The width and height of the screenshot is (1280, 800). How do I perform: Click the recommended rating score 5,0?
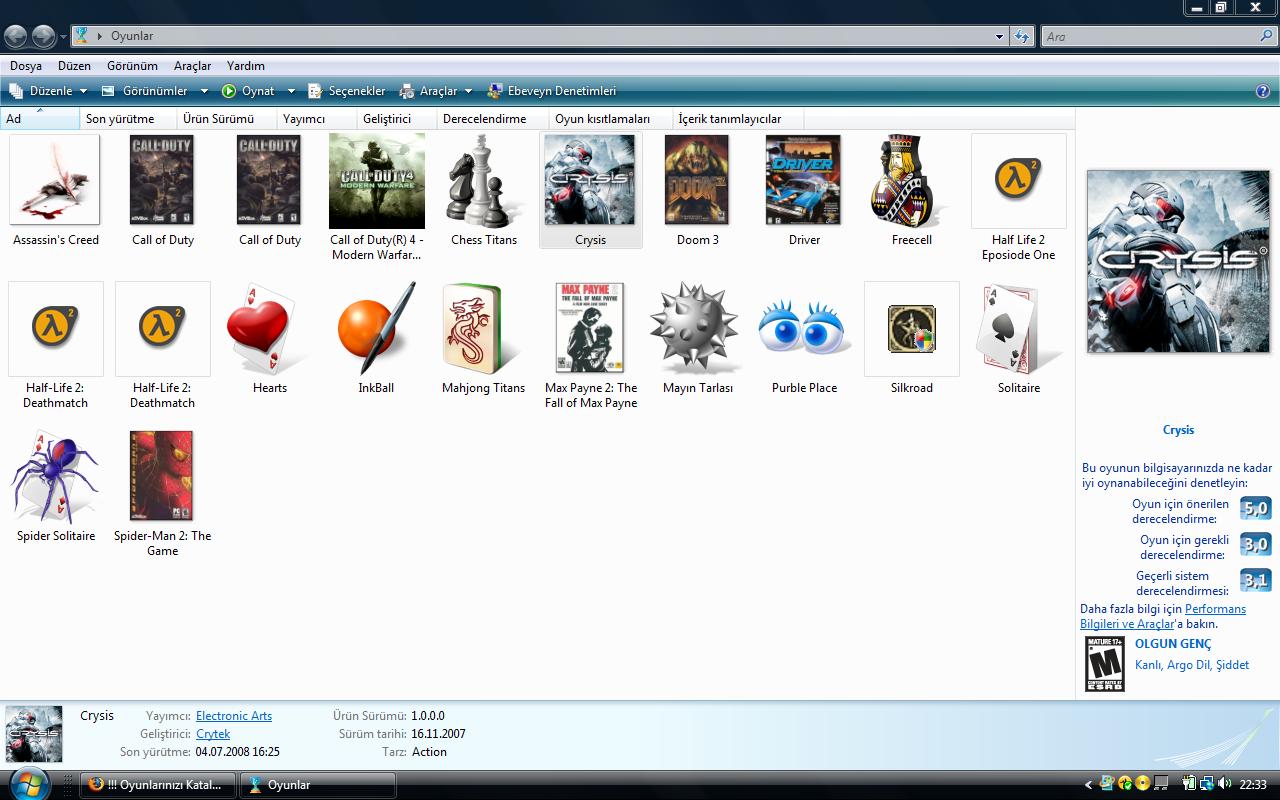click(x=1255, y=509)
